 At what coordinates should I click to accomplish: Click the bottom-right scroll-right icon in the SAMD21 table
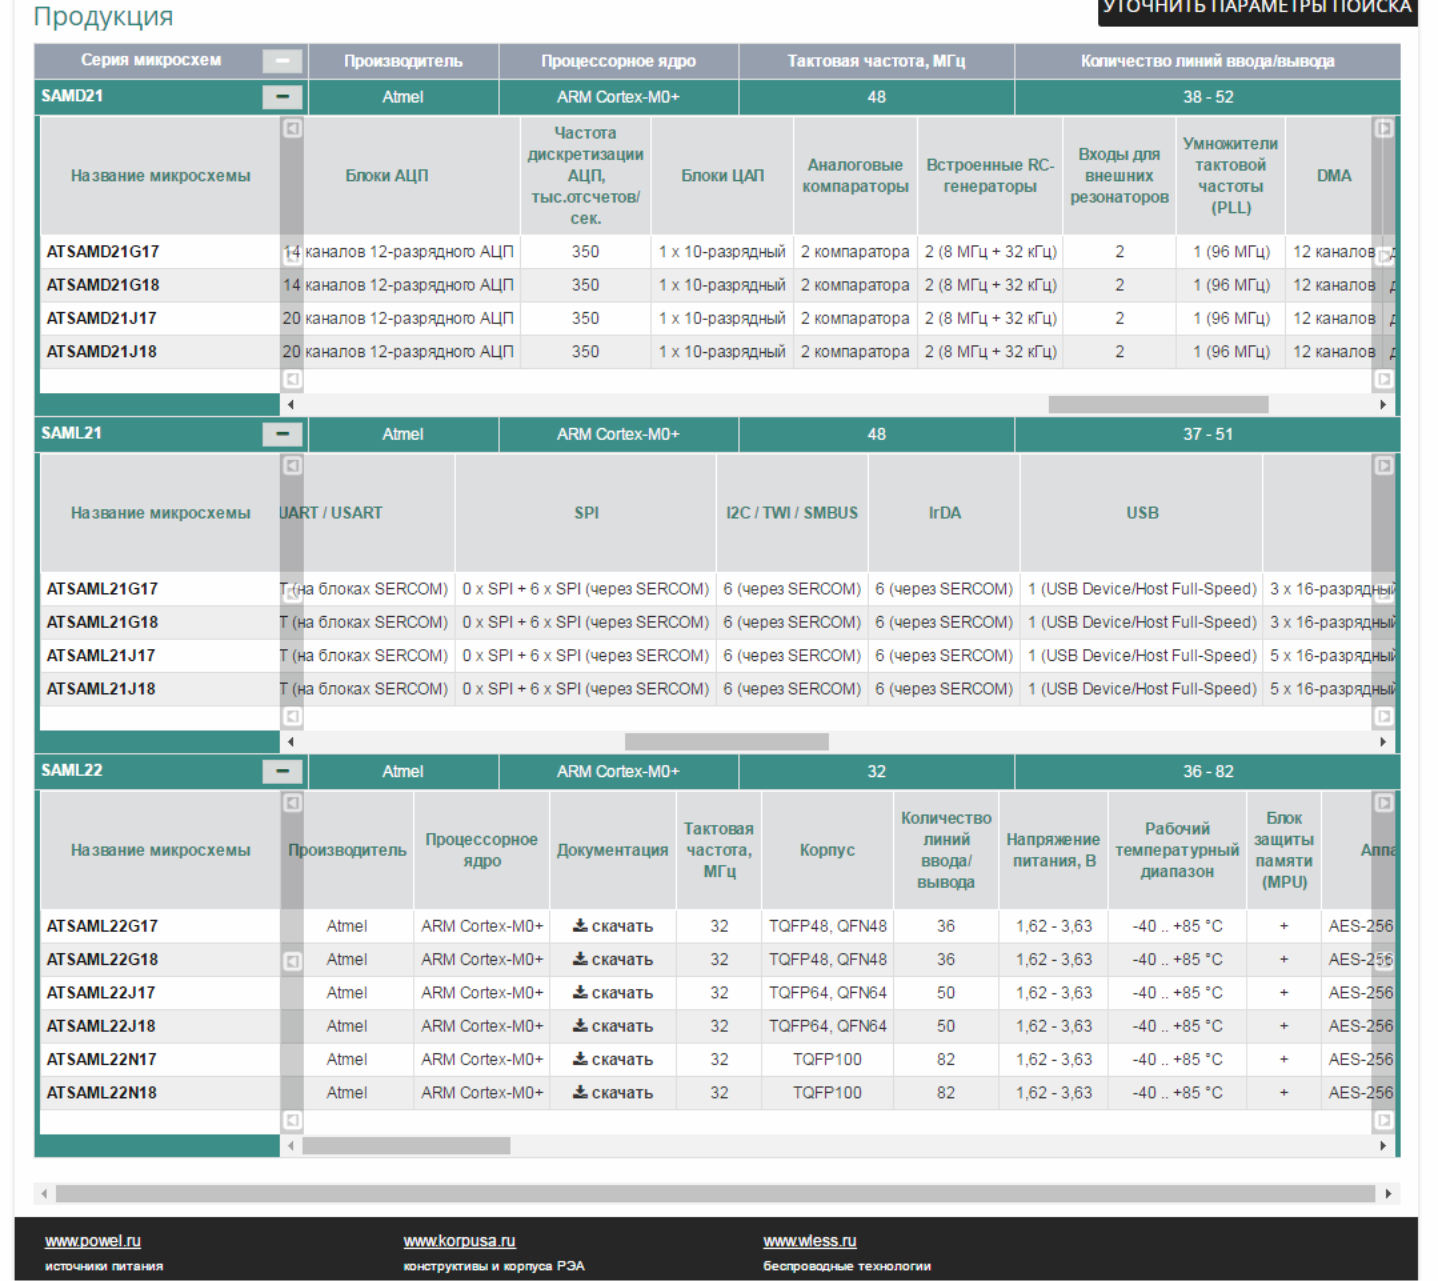coord(1383,379)
